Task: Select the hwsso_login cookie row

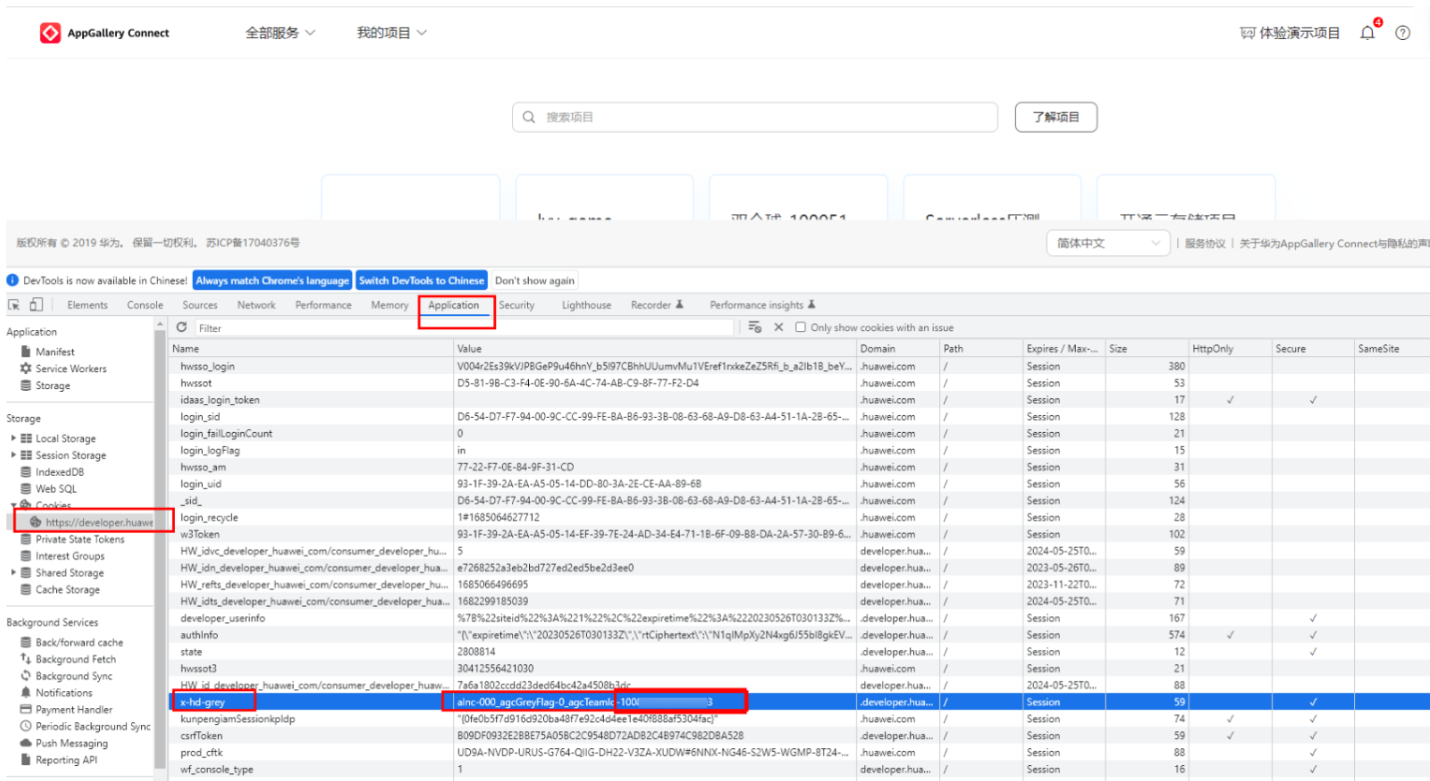Action: tap(799, 366)
